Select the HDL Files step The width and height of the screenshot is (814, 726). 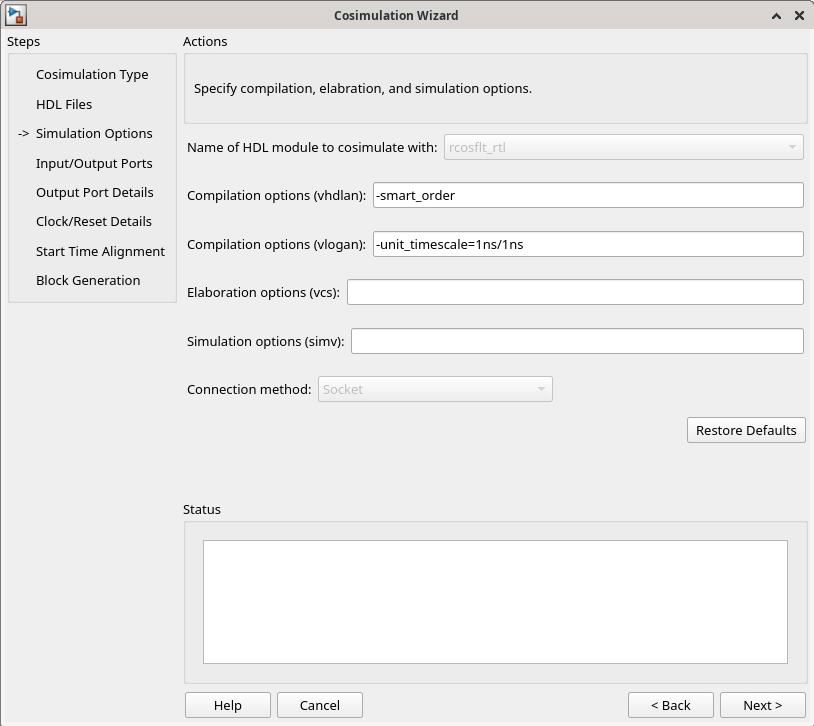click(64, 104)
